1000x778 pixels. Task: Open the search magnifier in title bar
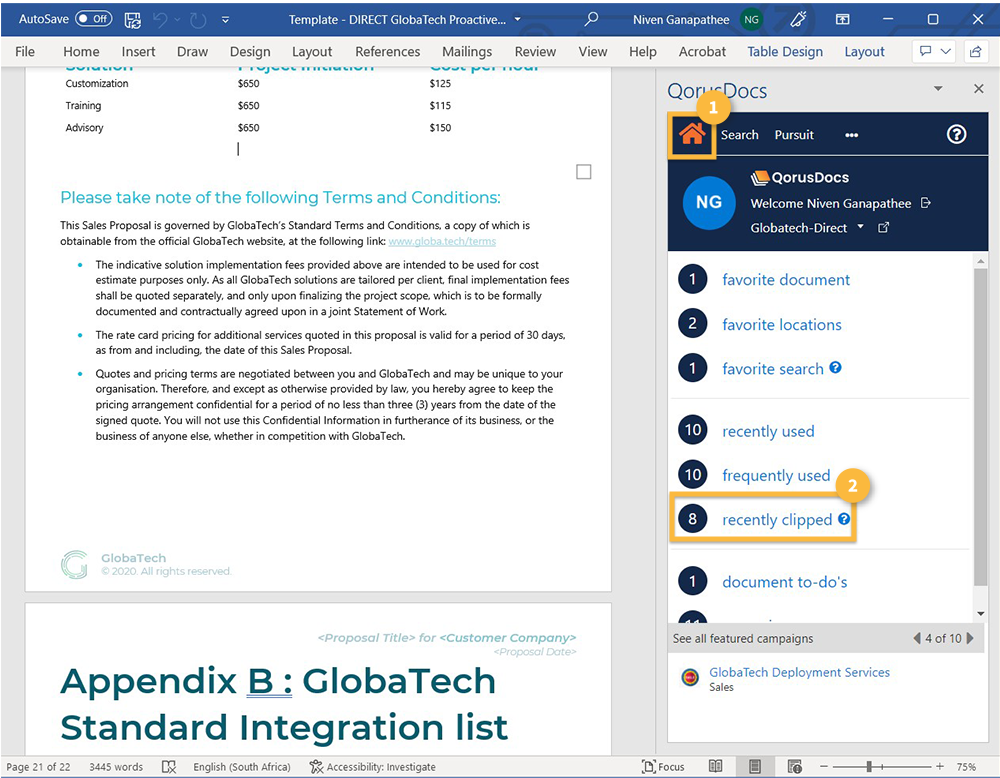(x=592, y=19)
